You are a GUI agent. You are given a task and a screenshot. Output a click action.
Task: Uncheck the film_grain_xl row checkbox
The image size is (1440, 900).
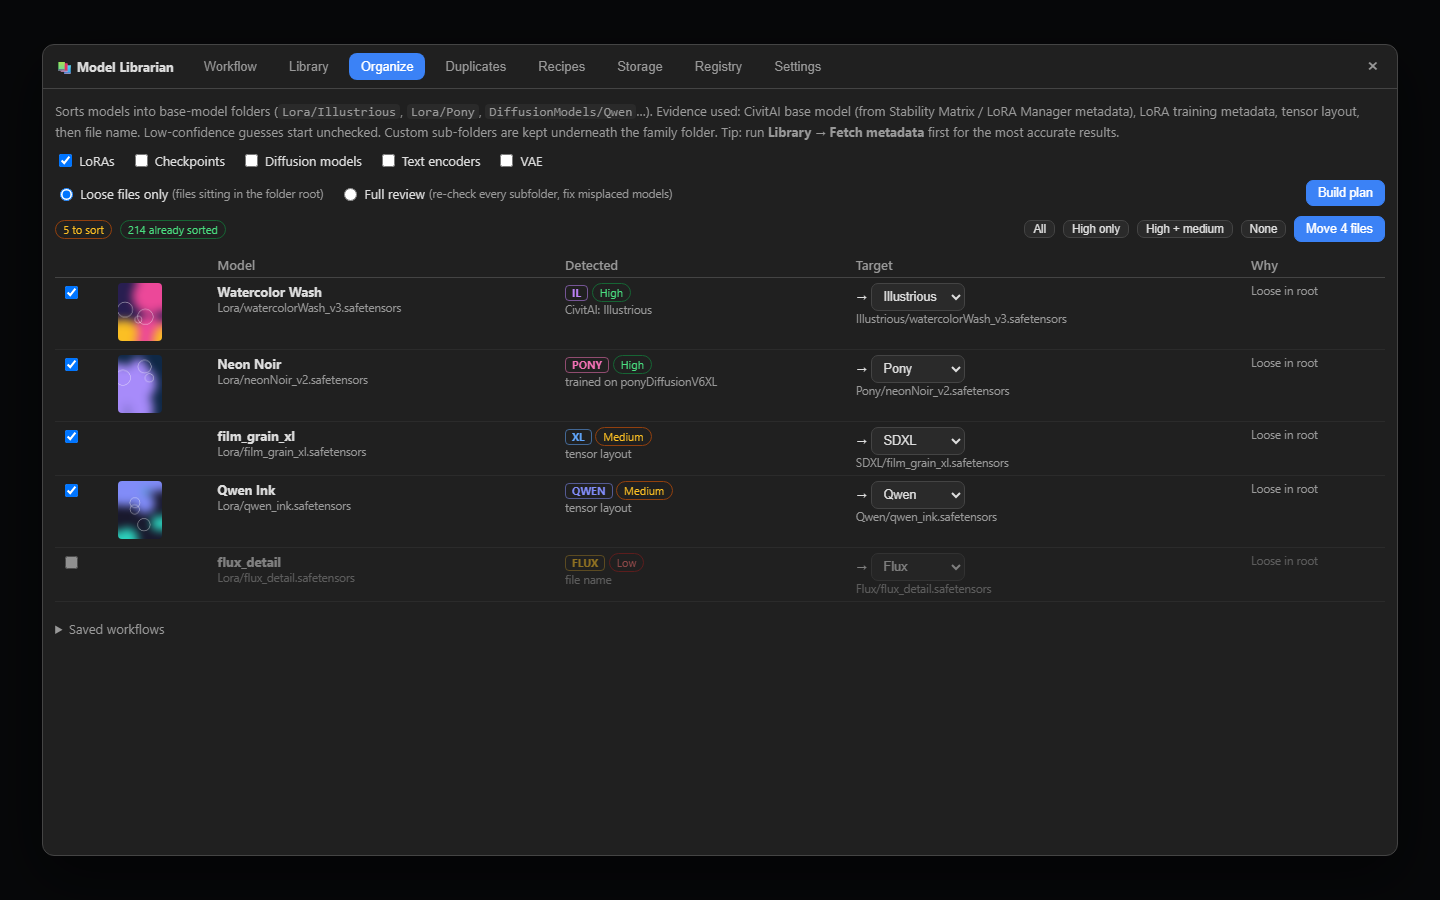pyautogui.click(x=71, y=437)
